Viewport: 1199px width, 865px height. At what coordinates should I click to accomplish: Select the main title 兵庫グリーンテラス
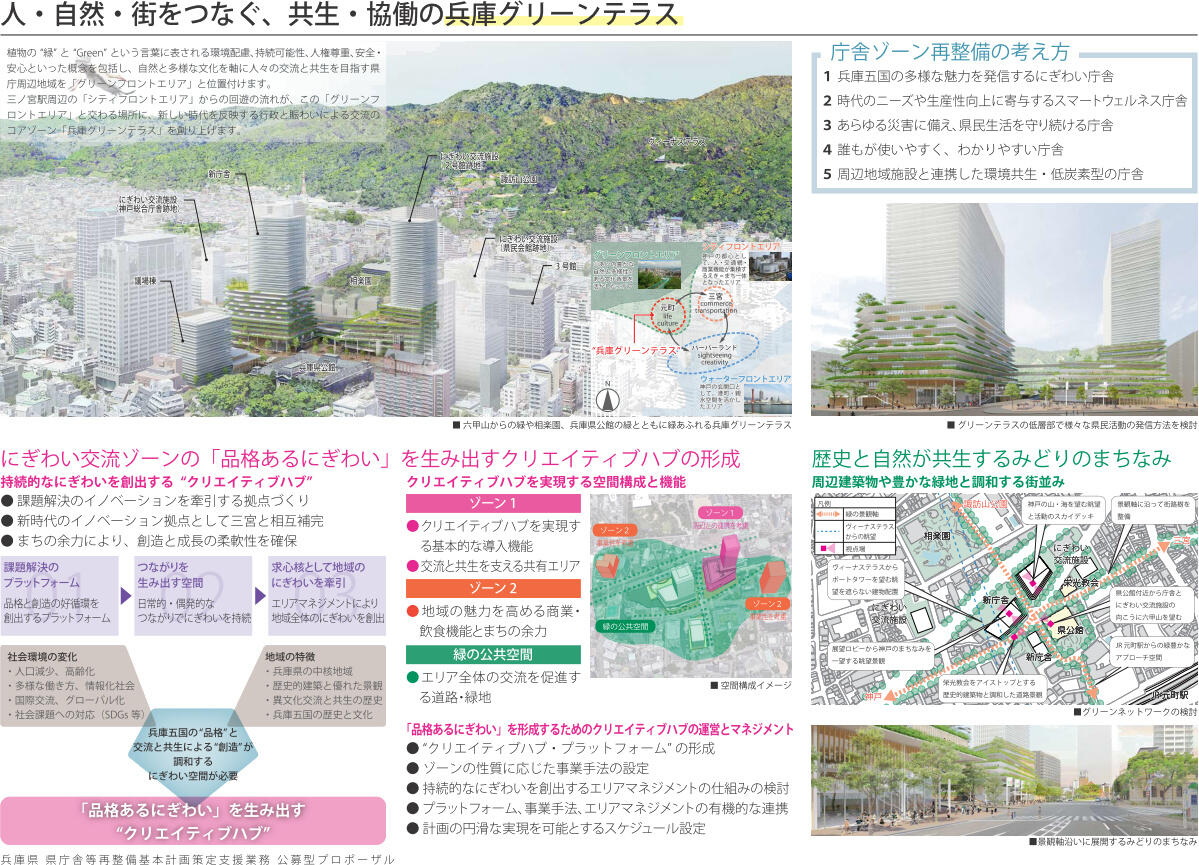562,15
